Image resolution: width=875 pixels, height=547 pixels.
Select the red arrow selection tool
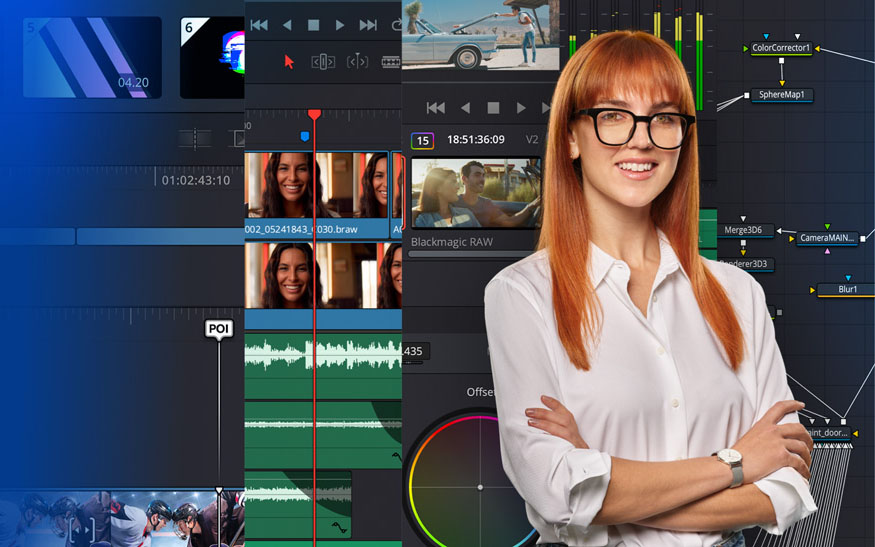289,61
